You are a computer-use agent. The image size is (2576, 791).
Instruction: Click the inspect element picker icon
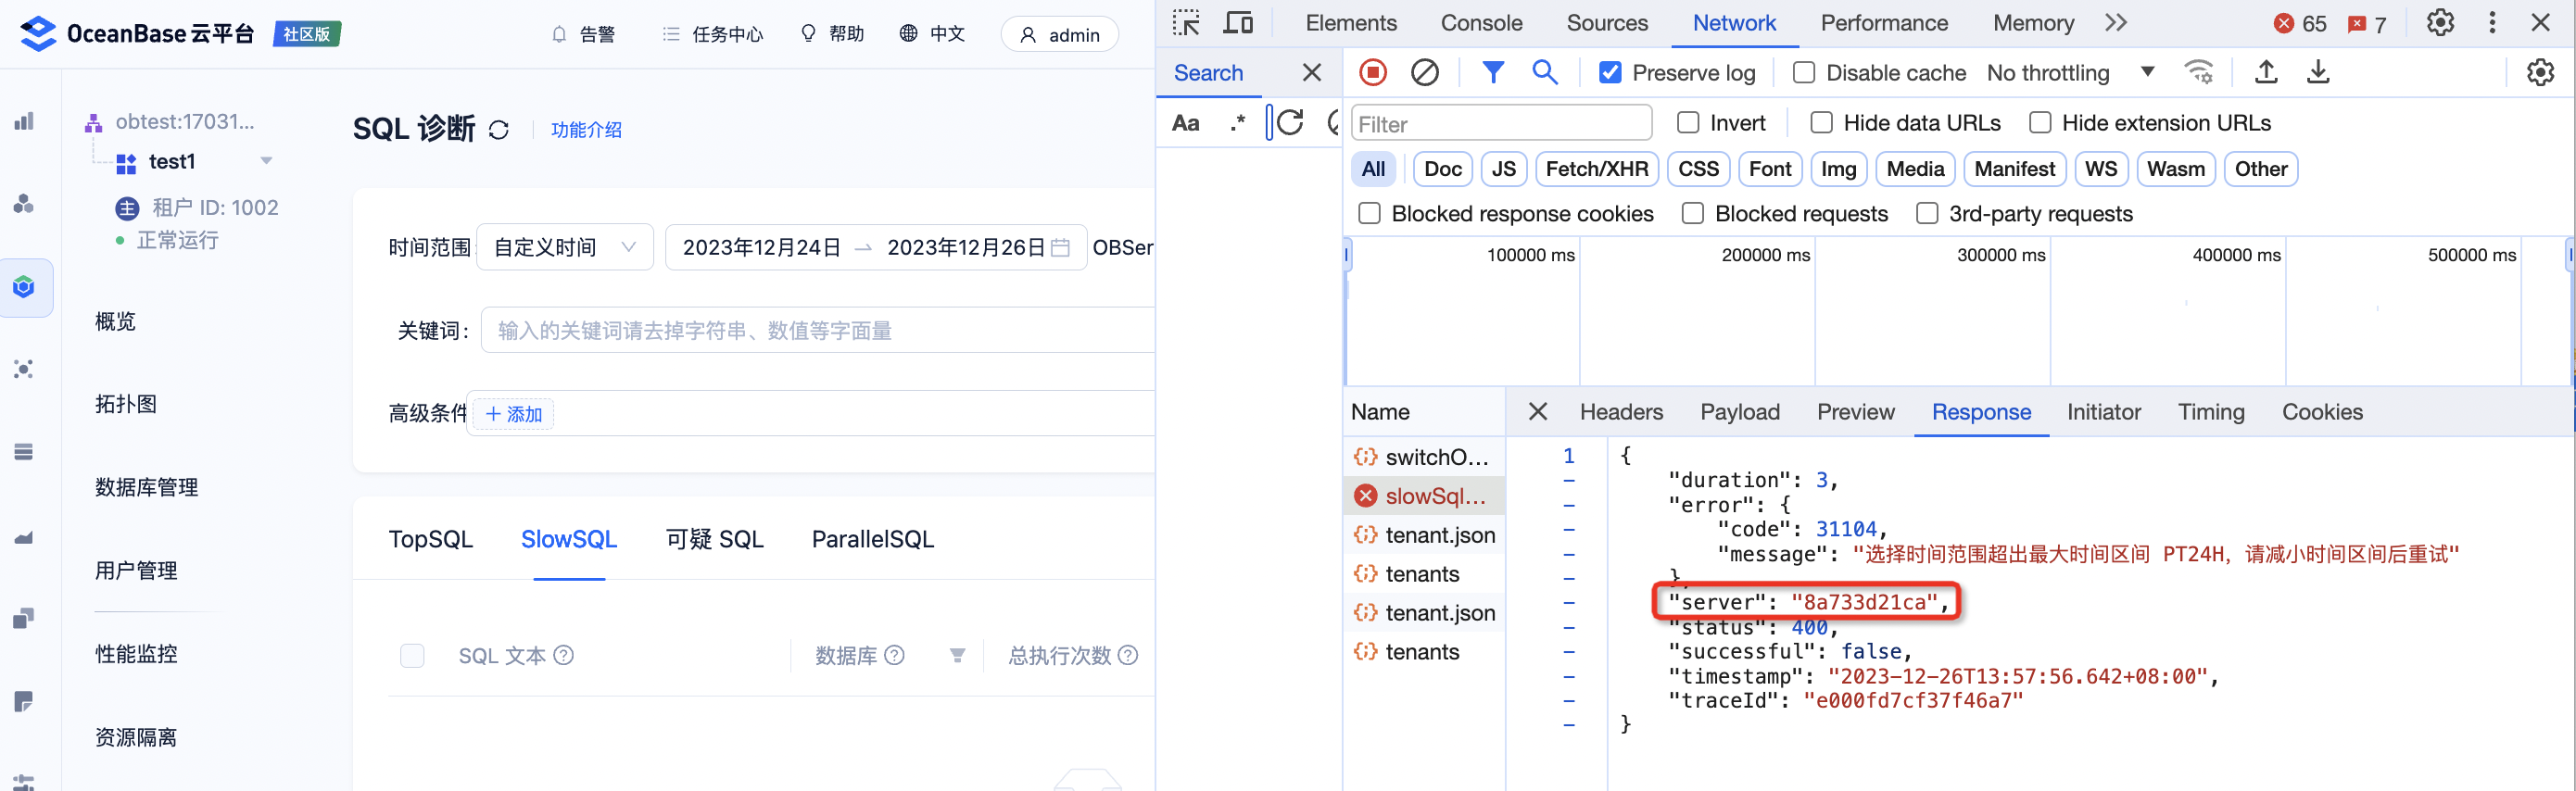click(1186, 23)
